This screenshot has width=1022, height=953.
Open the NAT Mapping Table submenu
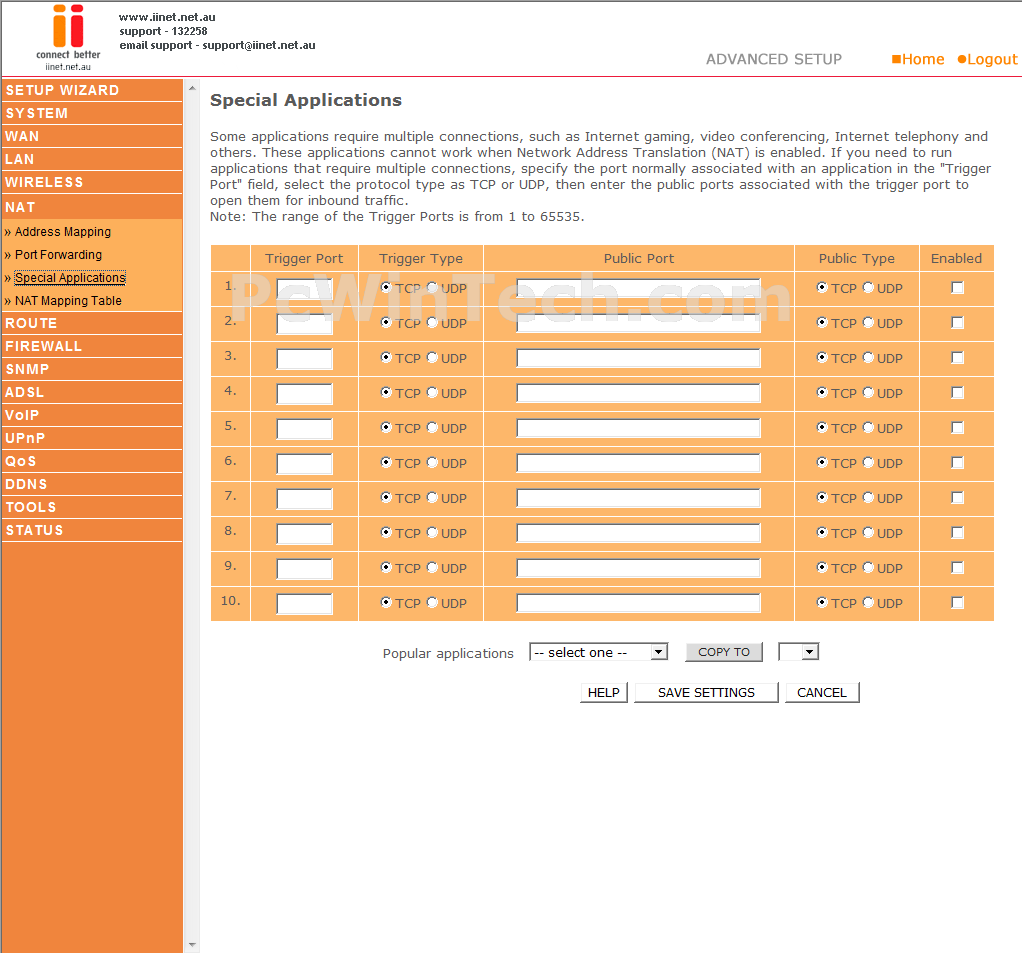point(68,301)
